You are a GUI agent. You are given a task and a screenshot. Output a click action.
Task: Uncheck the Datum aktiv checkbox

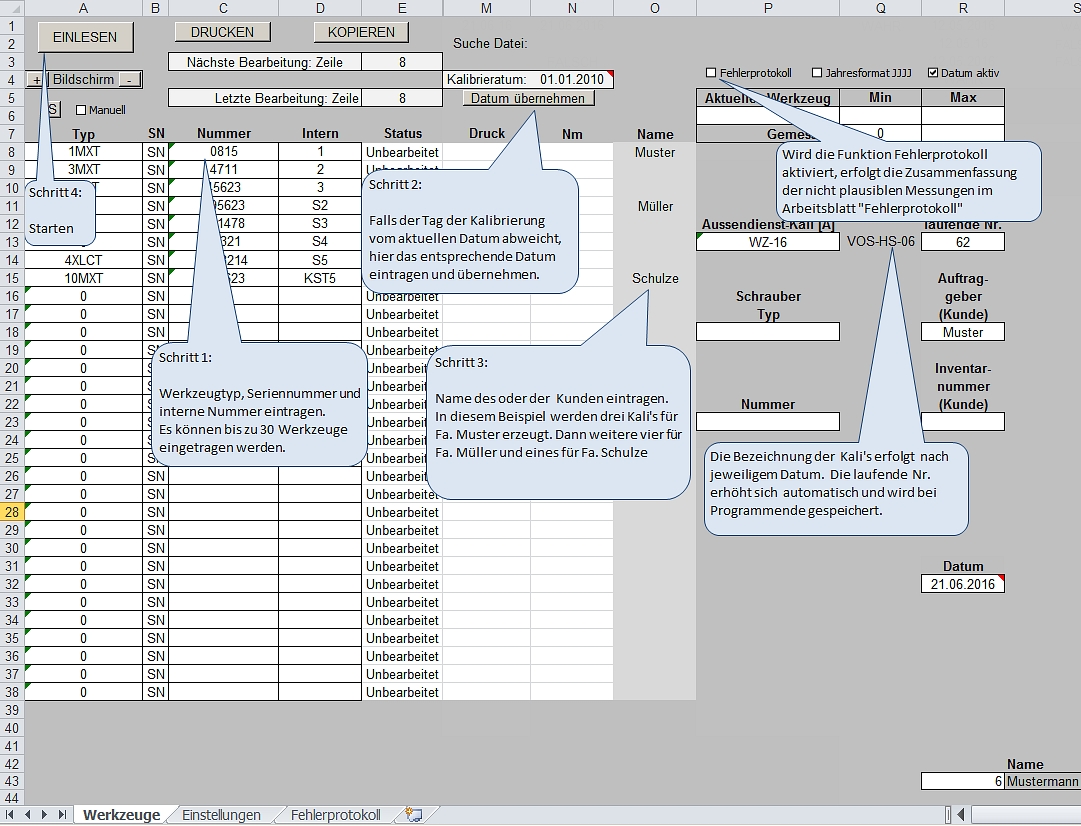coord(933,73)
